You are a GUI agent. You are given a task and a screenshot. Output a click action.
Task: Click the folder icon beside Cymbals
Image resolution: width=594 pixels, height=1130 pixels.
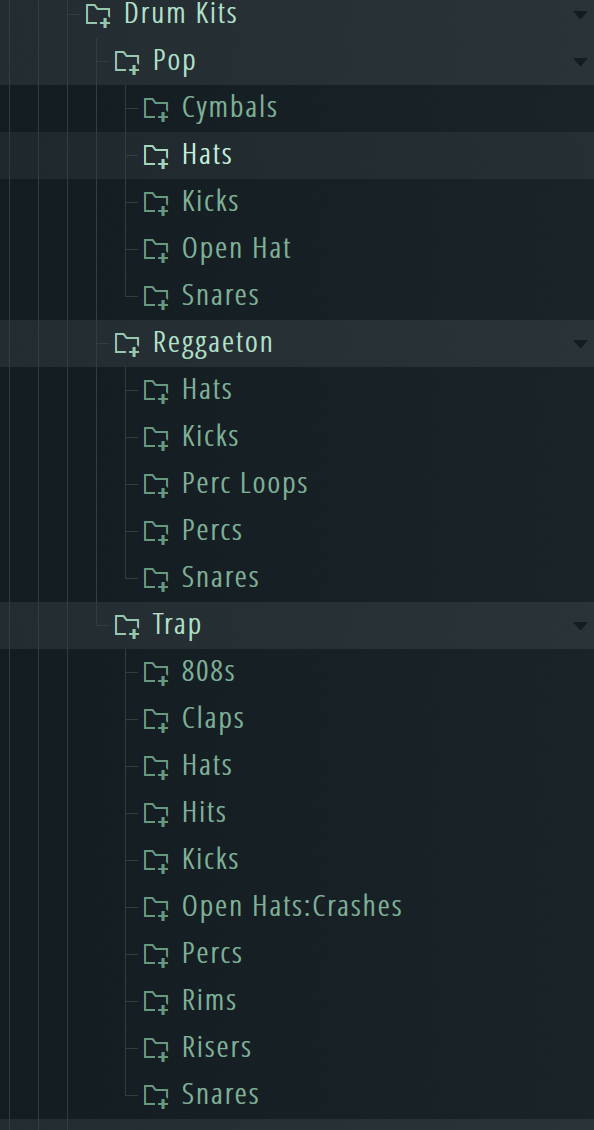click(156, 109)
